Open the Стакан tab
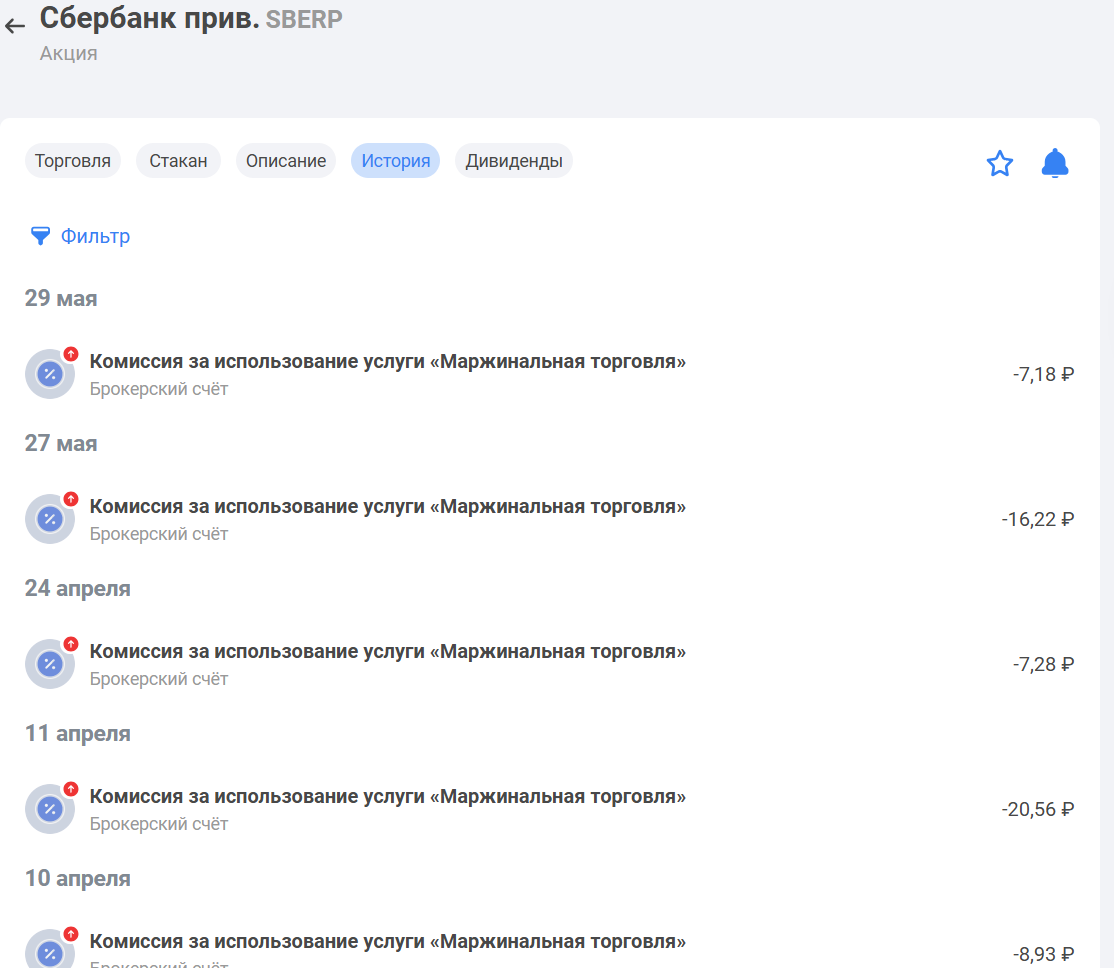1114x968 pixels. [x=178, y=161]
